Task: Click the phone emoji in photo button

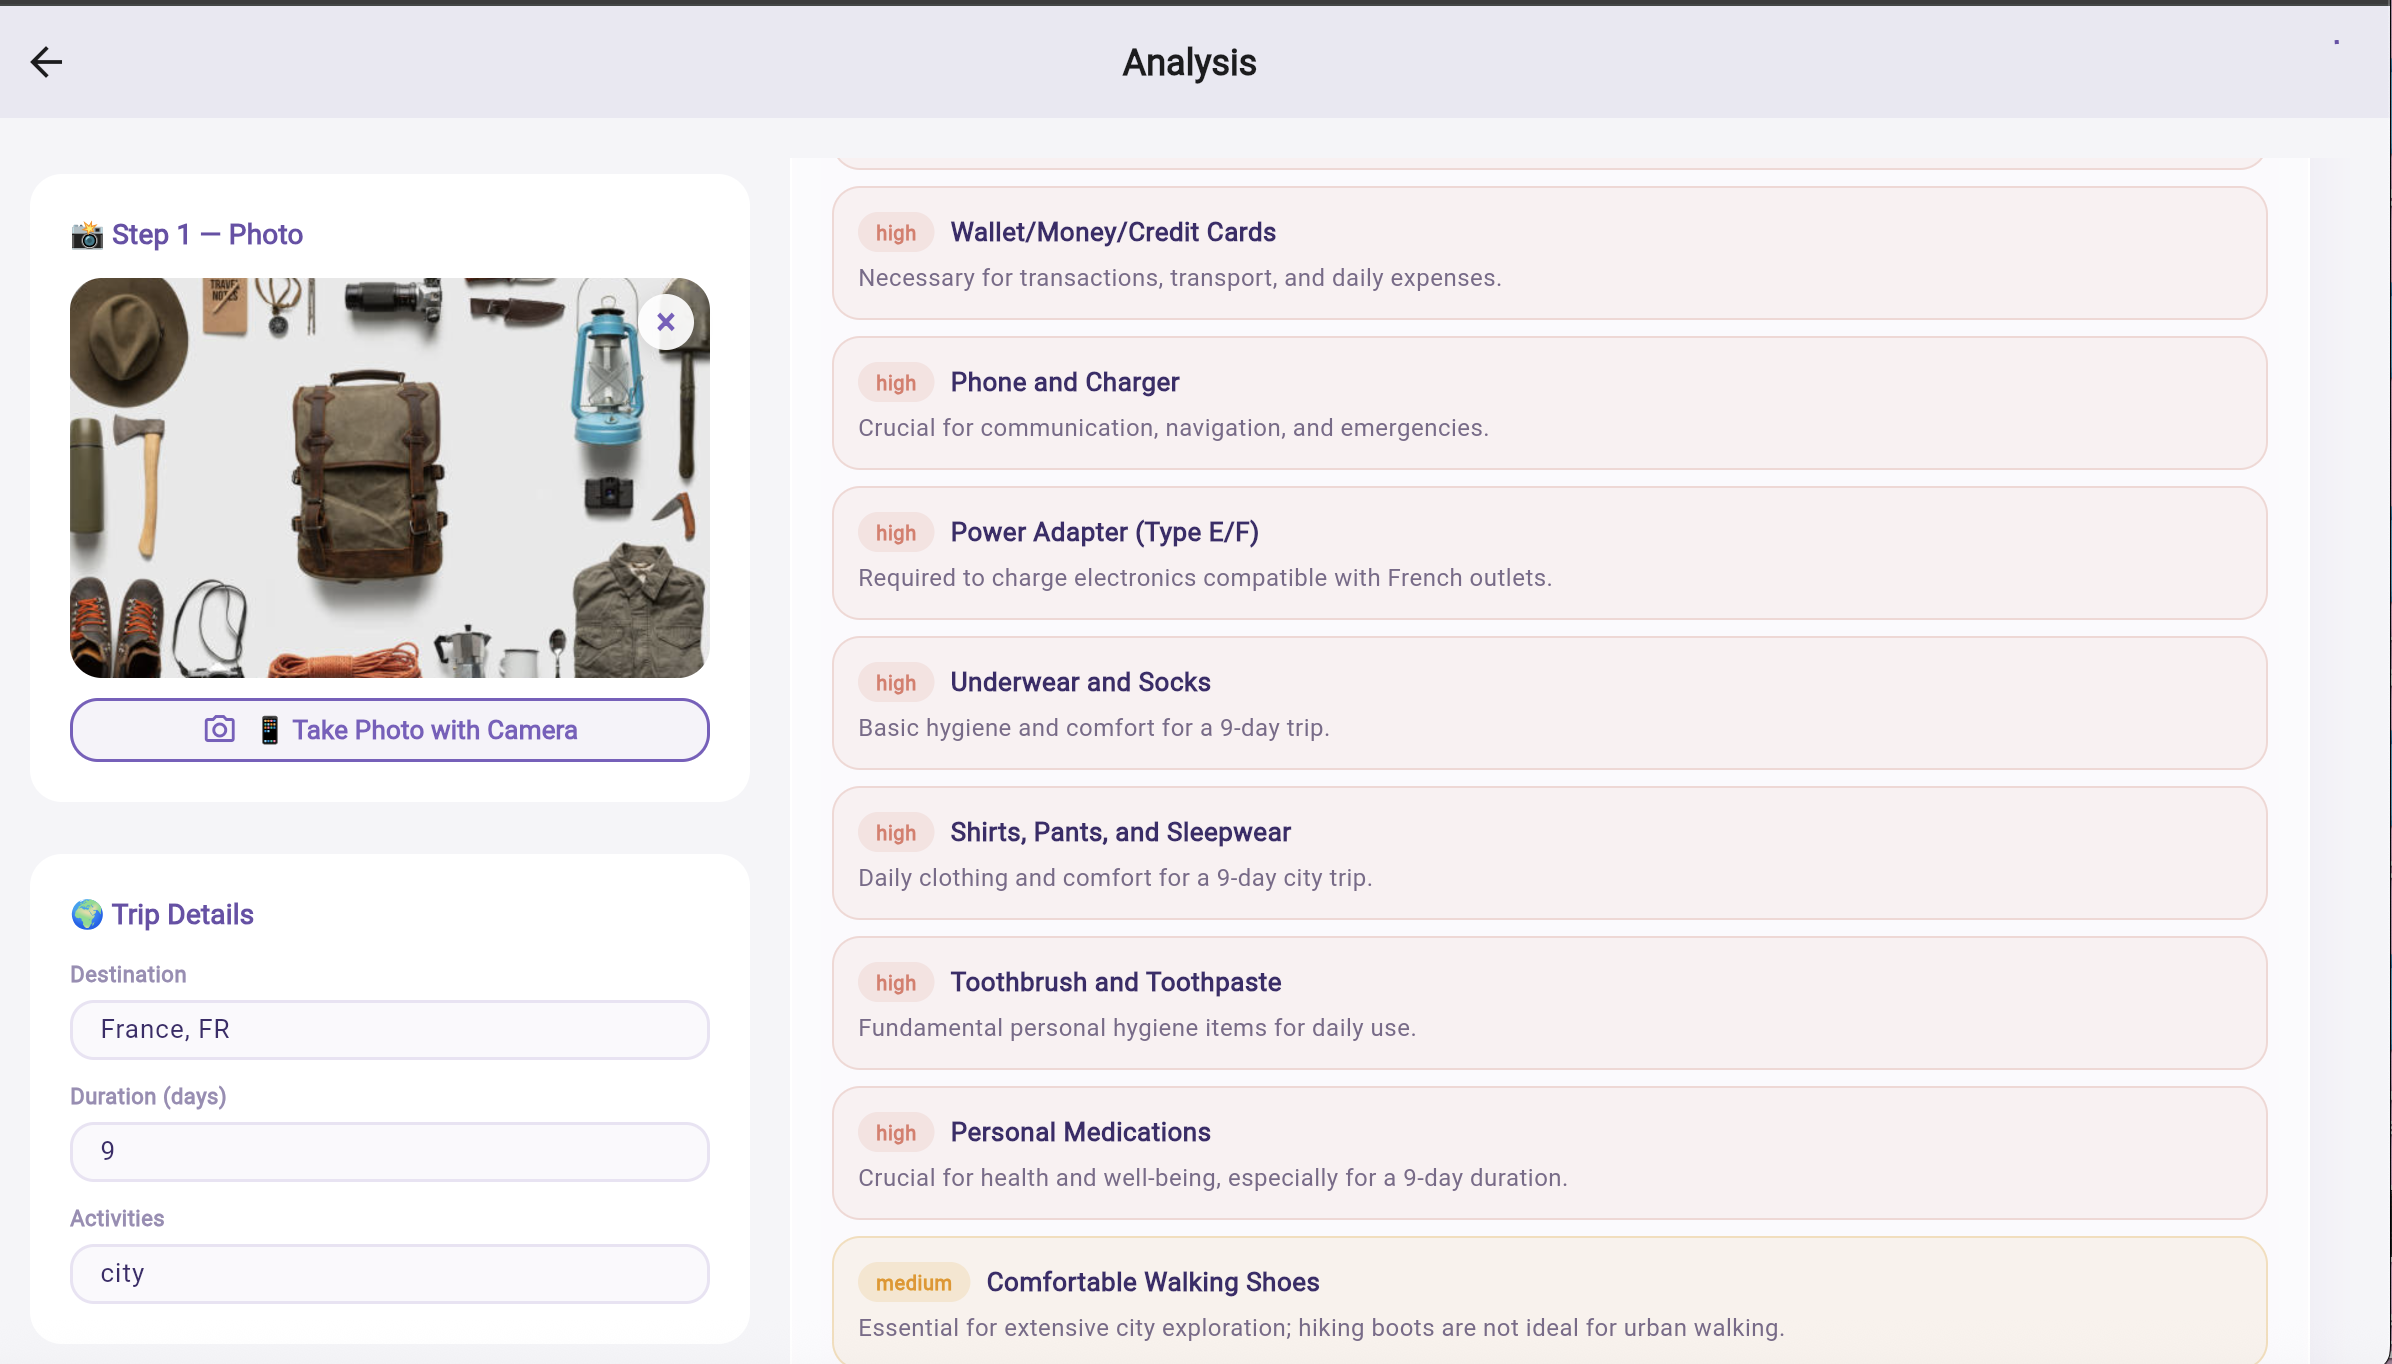Action: 269,730
